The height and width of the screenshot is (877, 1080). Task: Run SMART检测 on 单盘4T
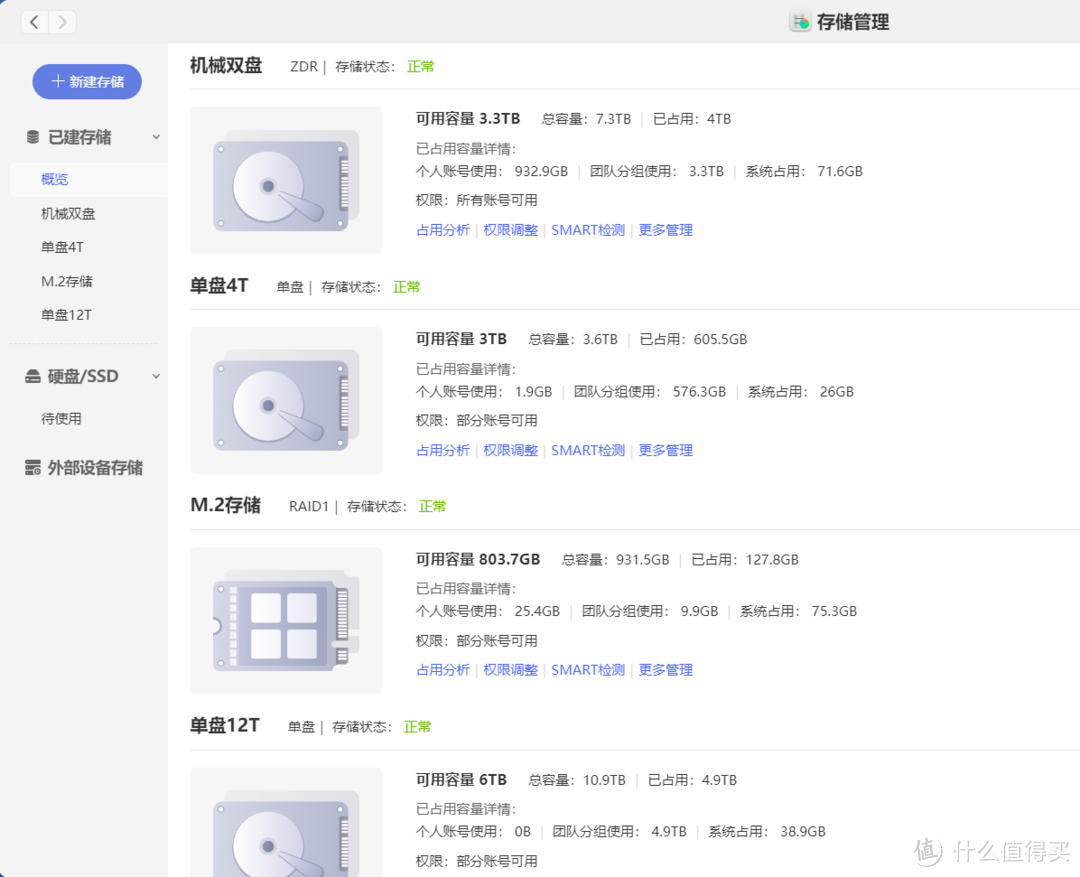[x=588, y=450]
